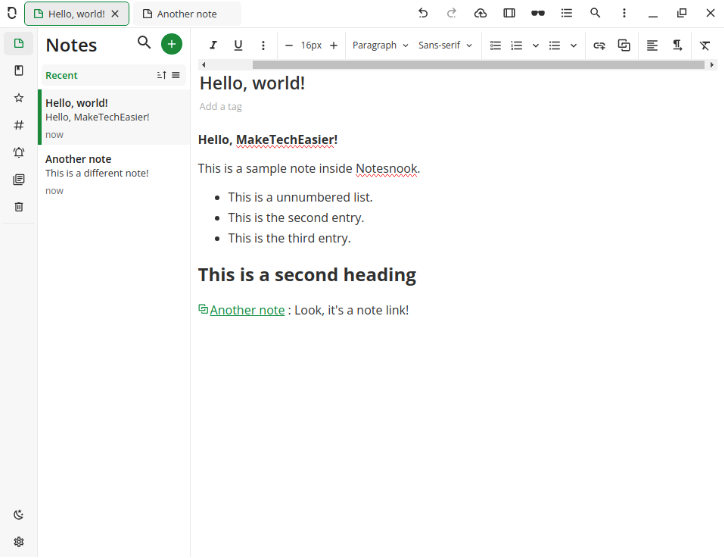Image resolution: width=724 pixels, height=558 pixels.
Task: Click the toolbar horizontal scrollbar thumb
Action: coord(478,65)
